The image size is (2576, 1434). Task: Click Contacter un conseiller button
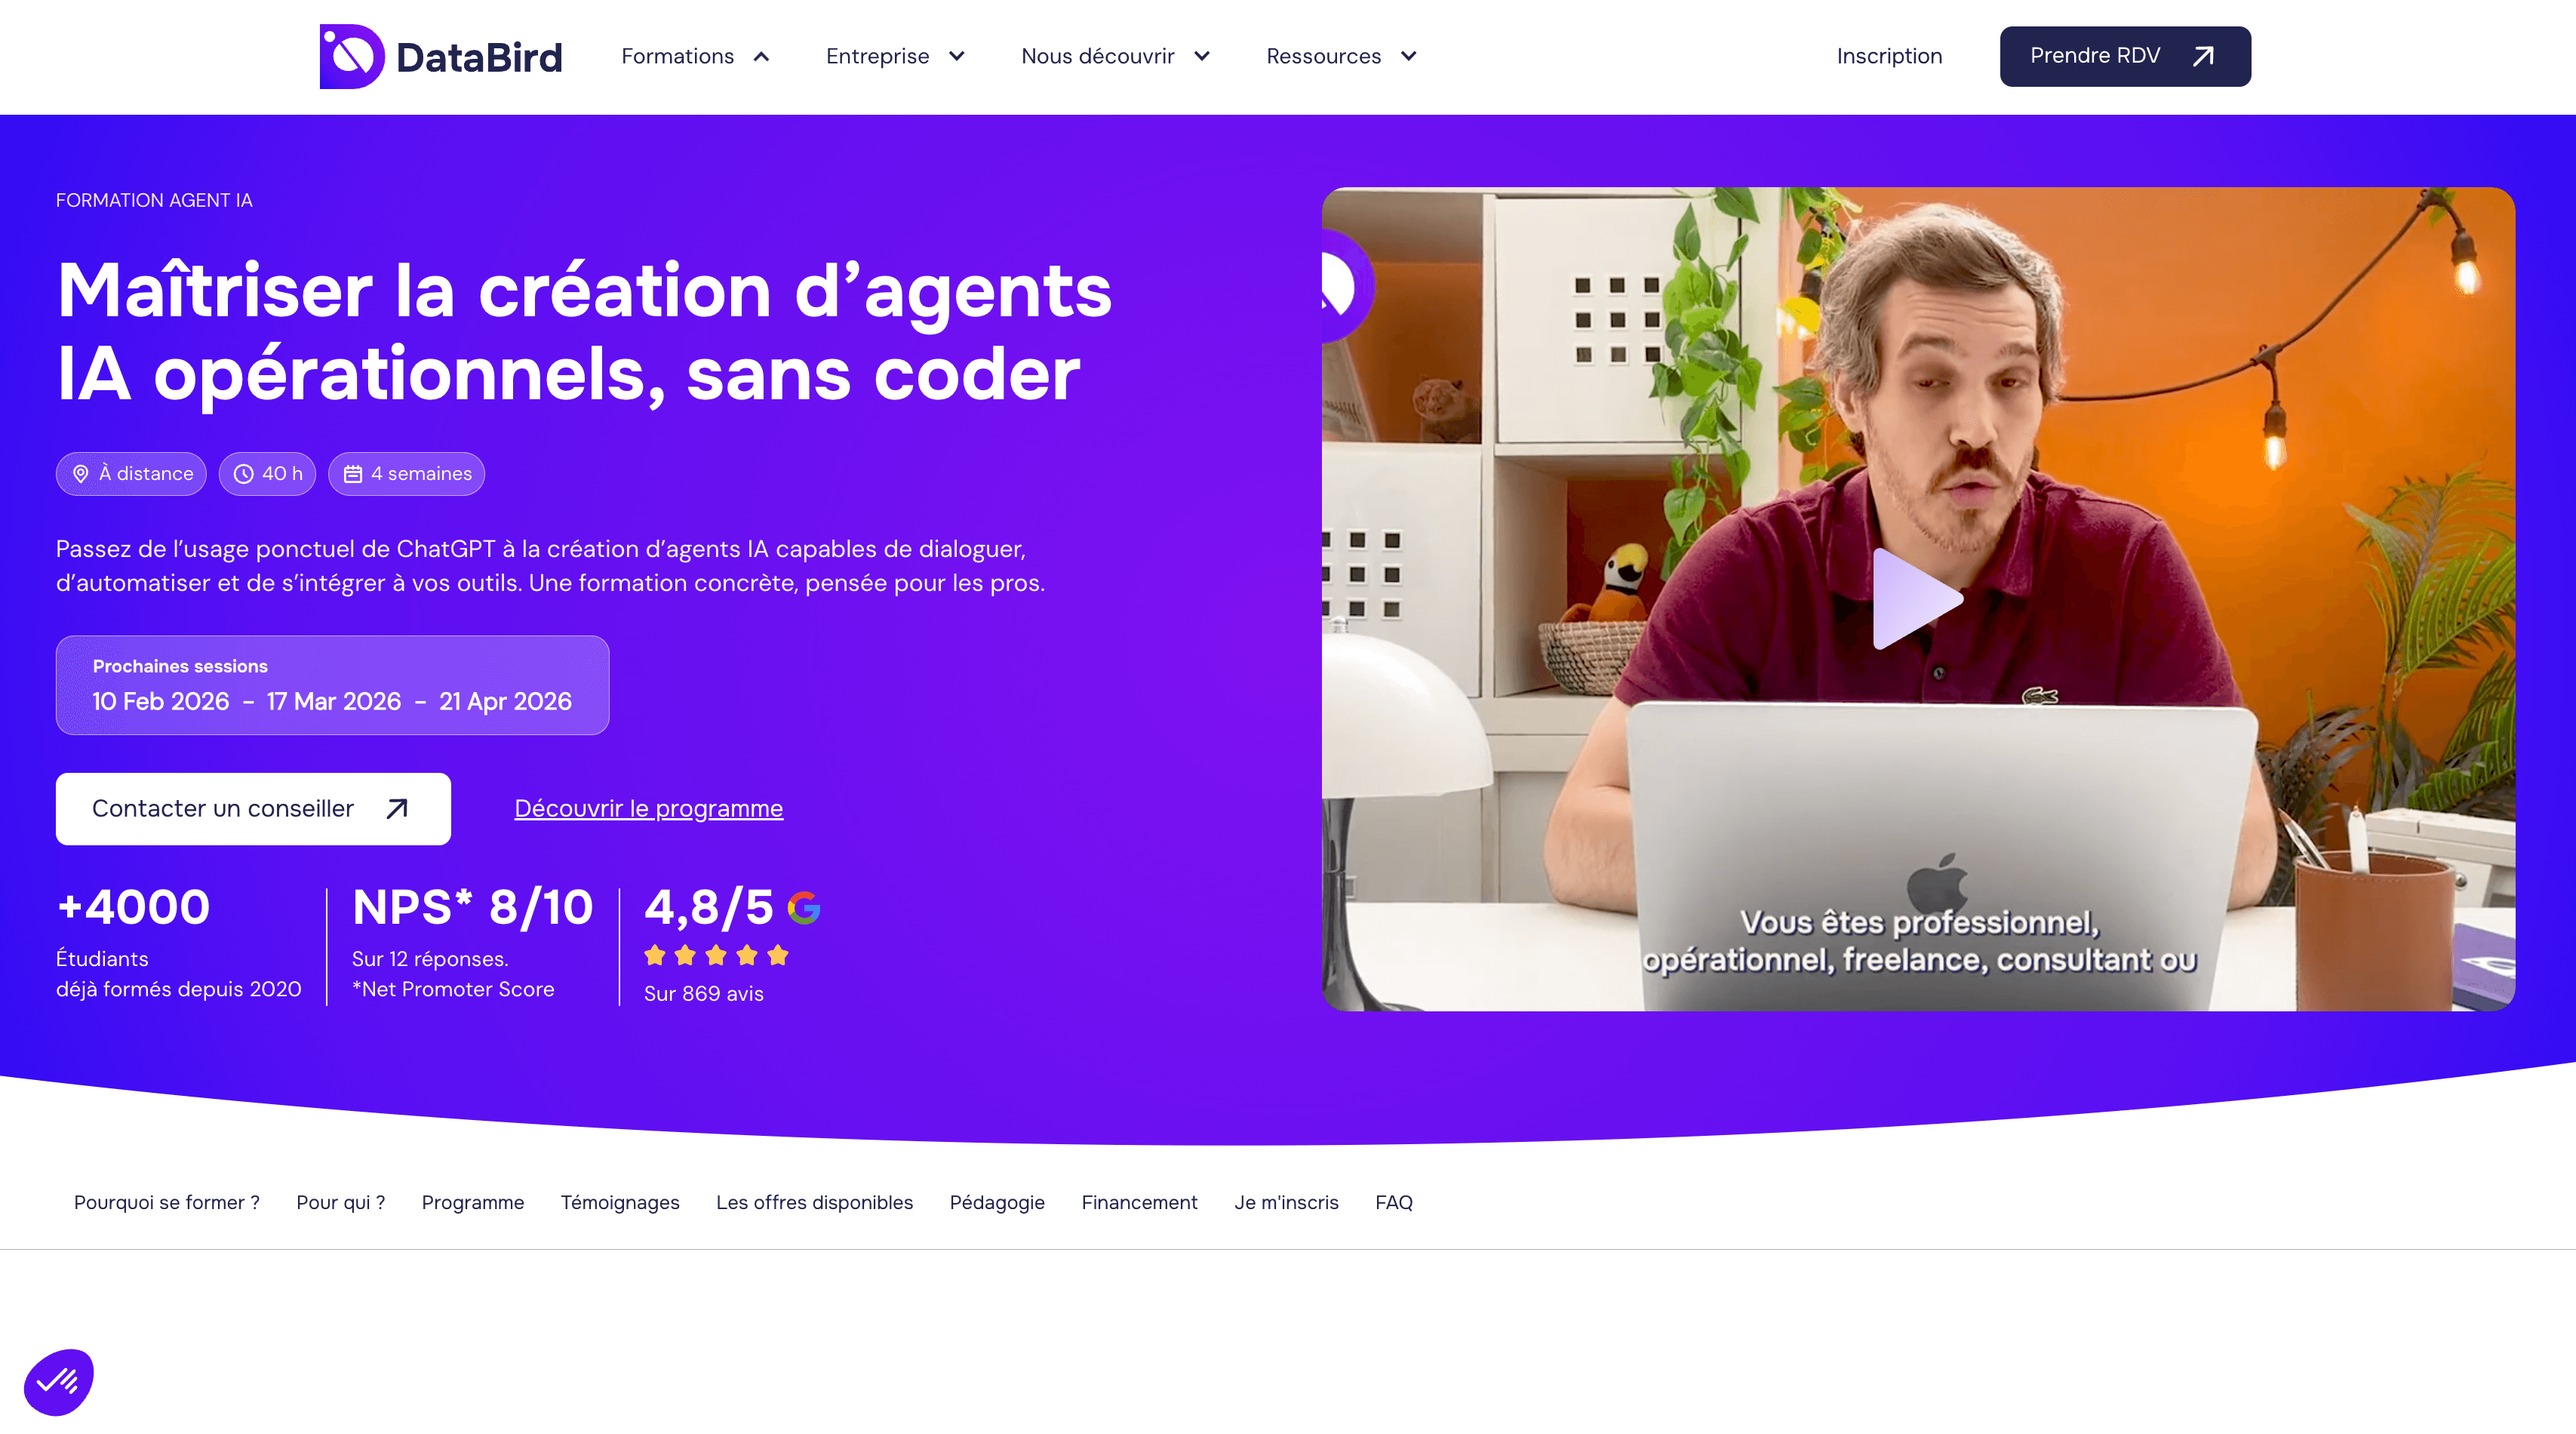coord(253,808)
